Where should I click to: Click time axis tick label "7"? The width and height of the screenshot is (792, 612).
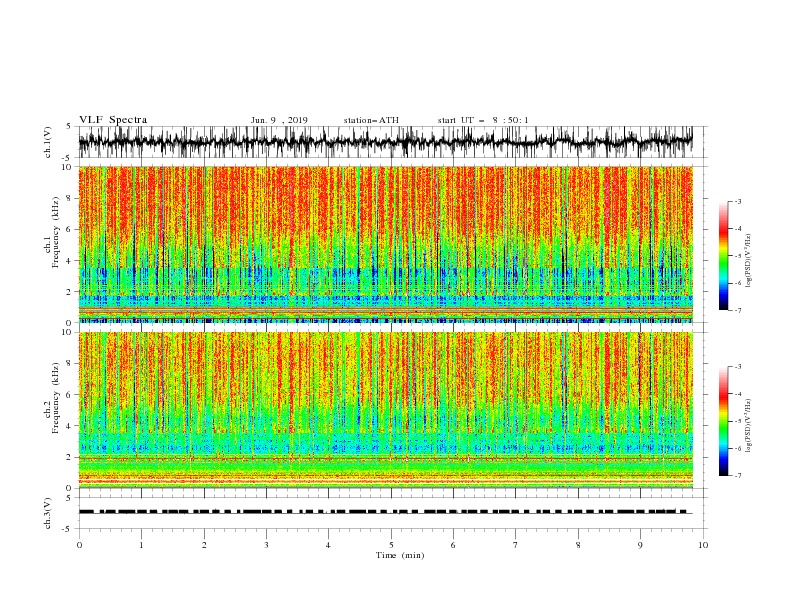click(x=515, y=545)
